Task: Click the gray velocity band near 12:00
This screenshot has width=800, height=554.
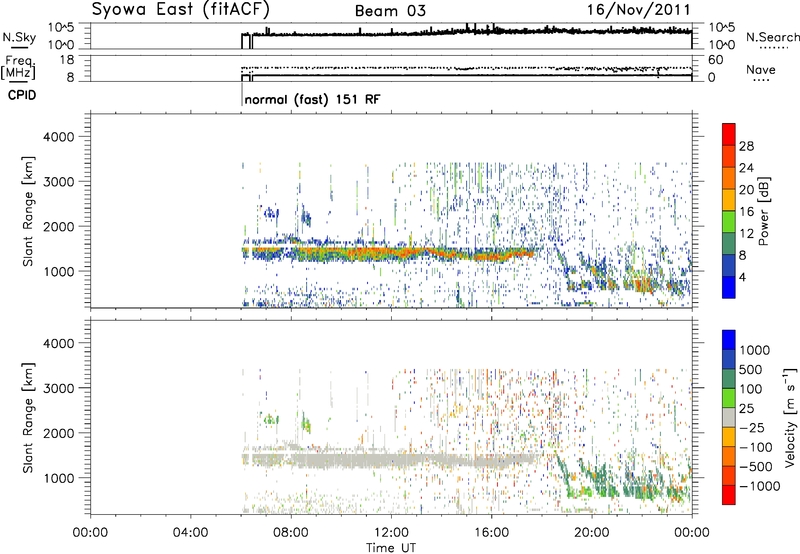Action: 391,459
